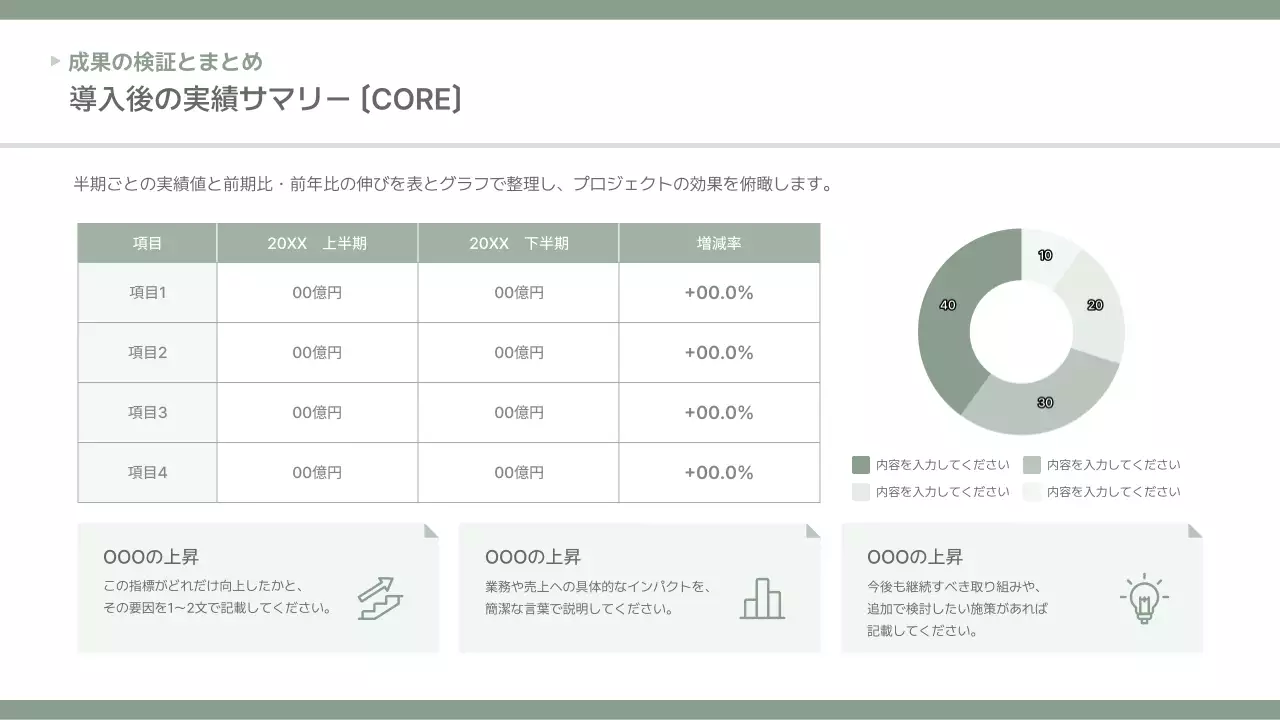Click the 成果の検証とまとめ section label
The image size is (1280, 720).
tap(163, 60)
